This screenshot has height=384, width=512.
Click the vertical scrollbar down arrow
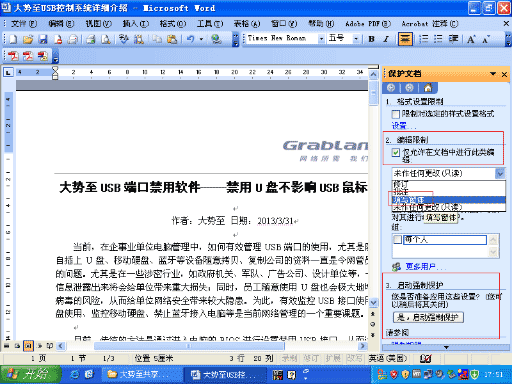[374, 302]
